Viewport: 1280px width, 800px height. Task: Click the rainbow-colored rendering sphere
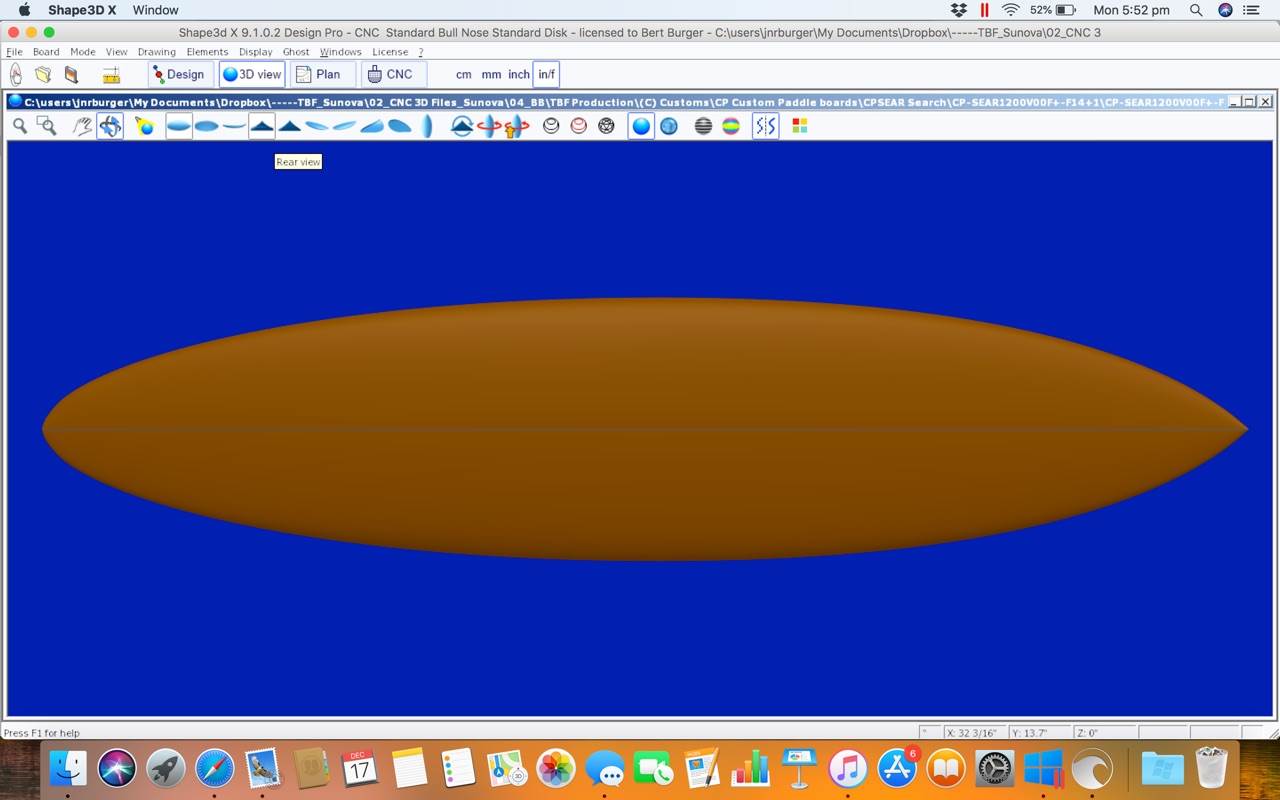click(731, 125)
